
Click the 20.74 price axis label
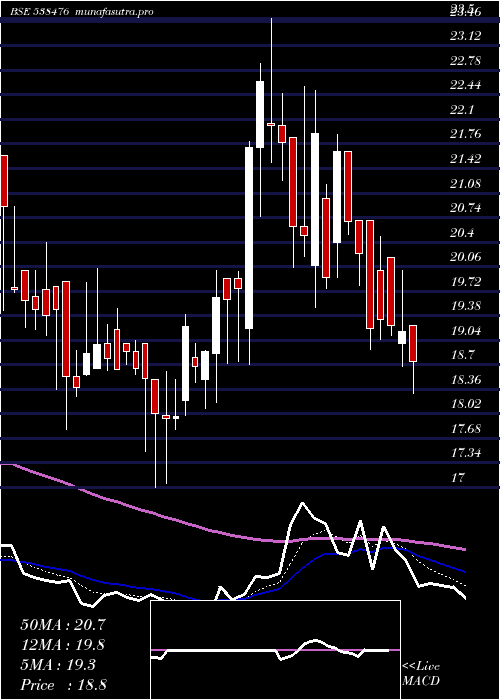pos(466,208)
